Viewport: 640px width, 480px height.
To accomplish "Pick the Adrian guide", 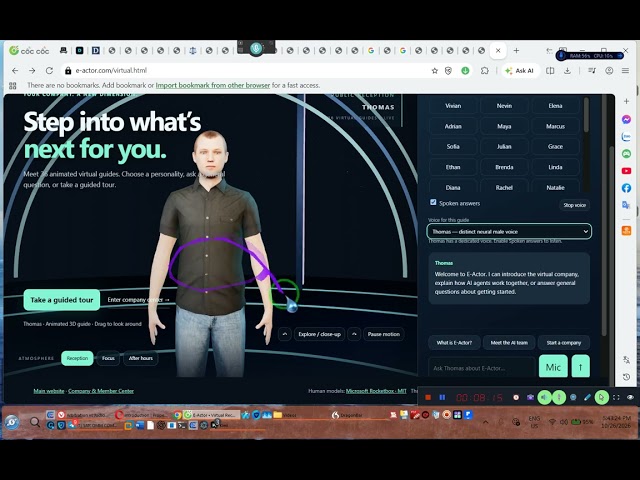I will click(x=453, y=126).
